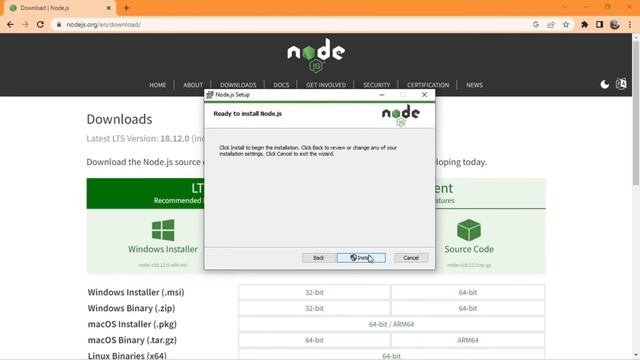Download 64-bit macOS Binary (.tar.gz)
The height and width of the screenshot is (360, 640).
pyautogui.click(x=314, y=340)
